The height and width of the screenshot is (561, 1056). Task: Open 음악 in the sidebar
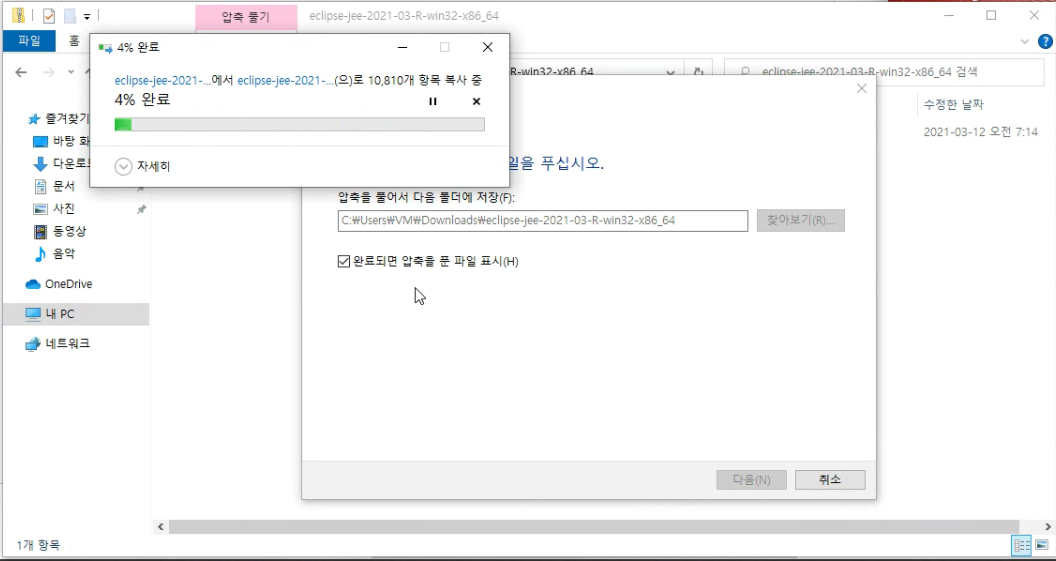55,254
